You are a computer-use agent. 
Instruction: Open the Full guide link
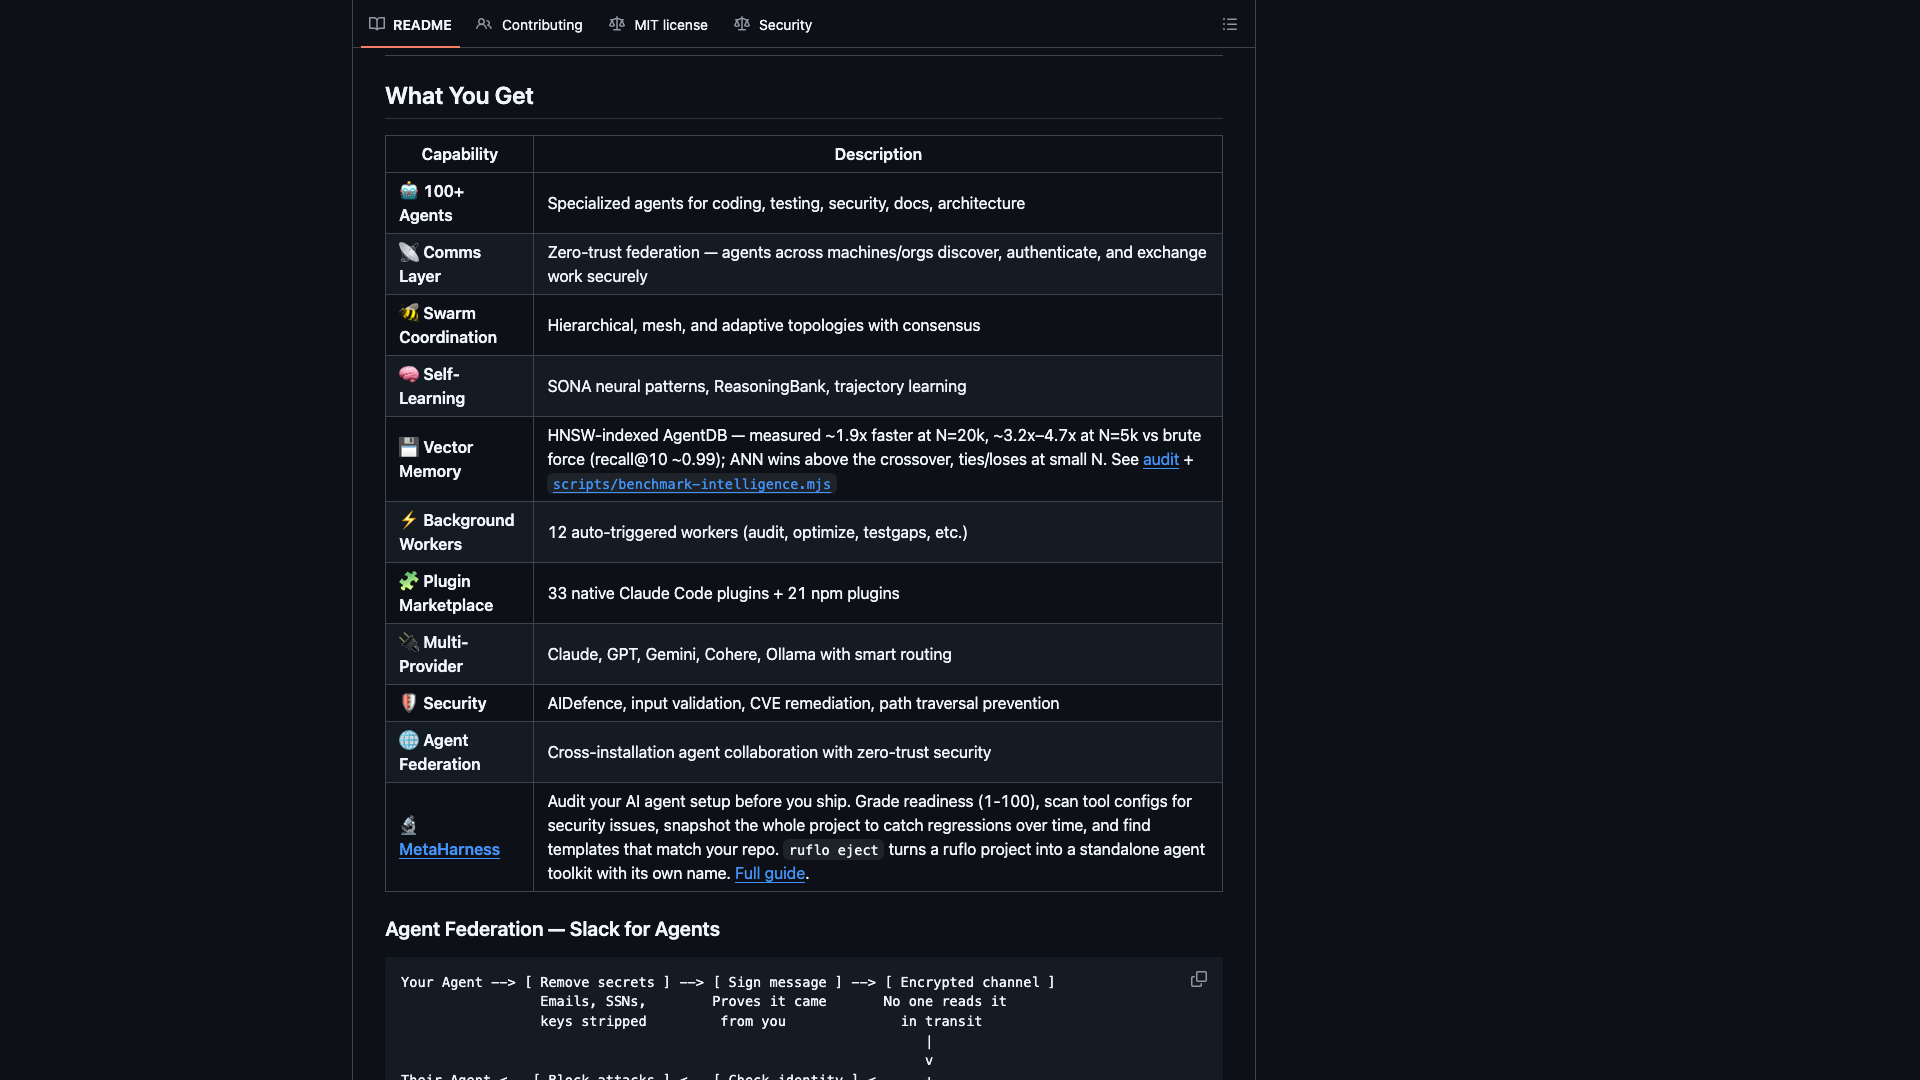pos(770,873)
